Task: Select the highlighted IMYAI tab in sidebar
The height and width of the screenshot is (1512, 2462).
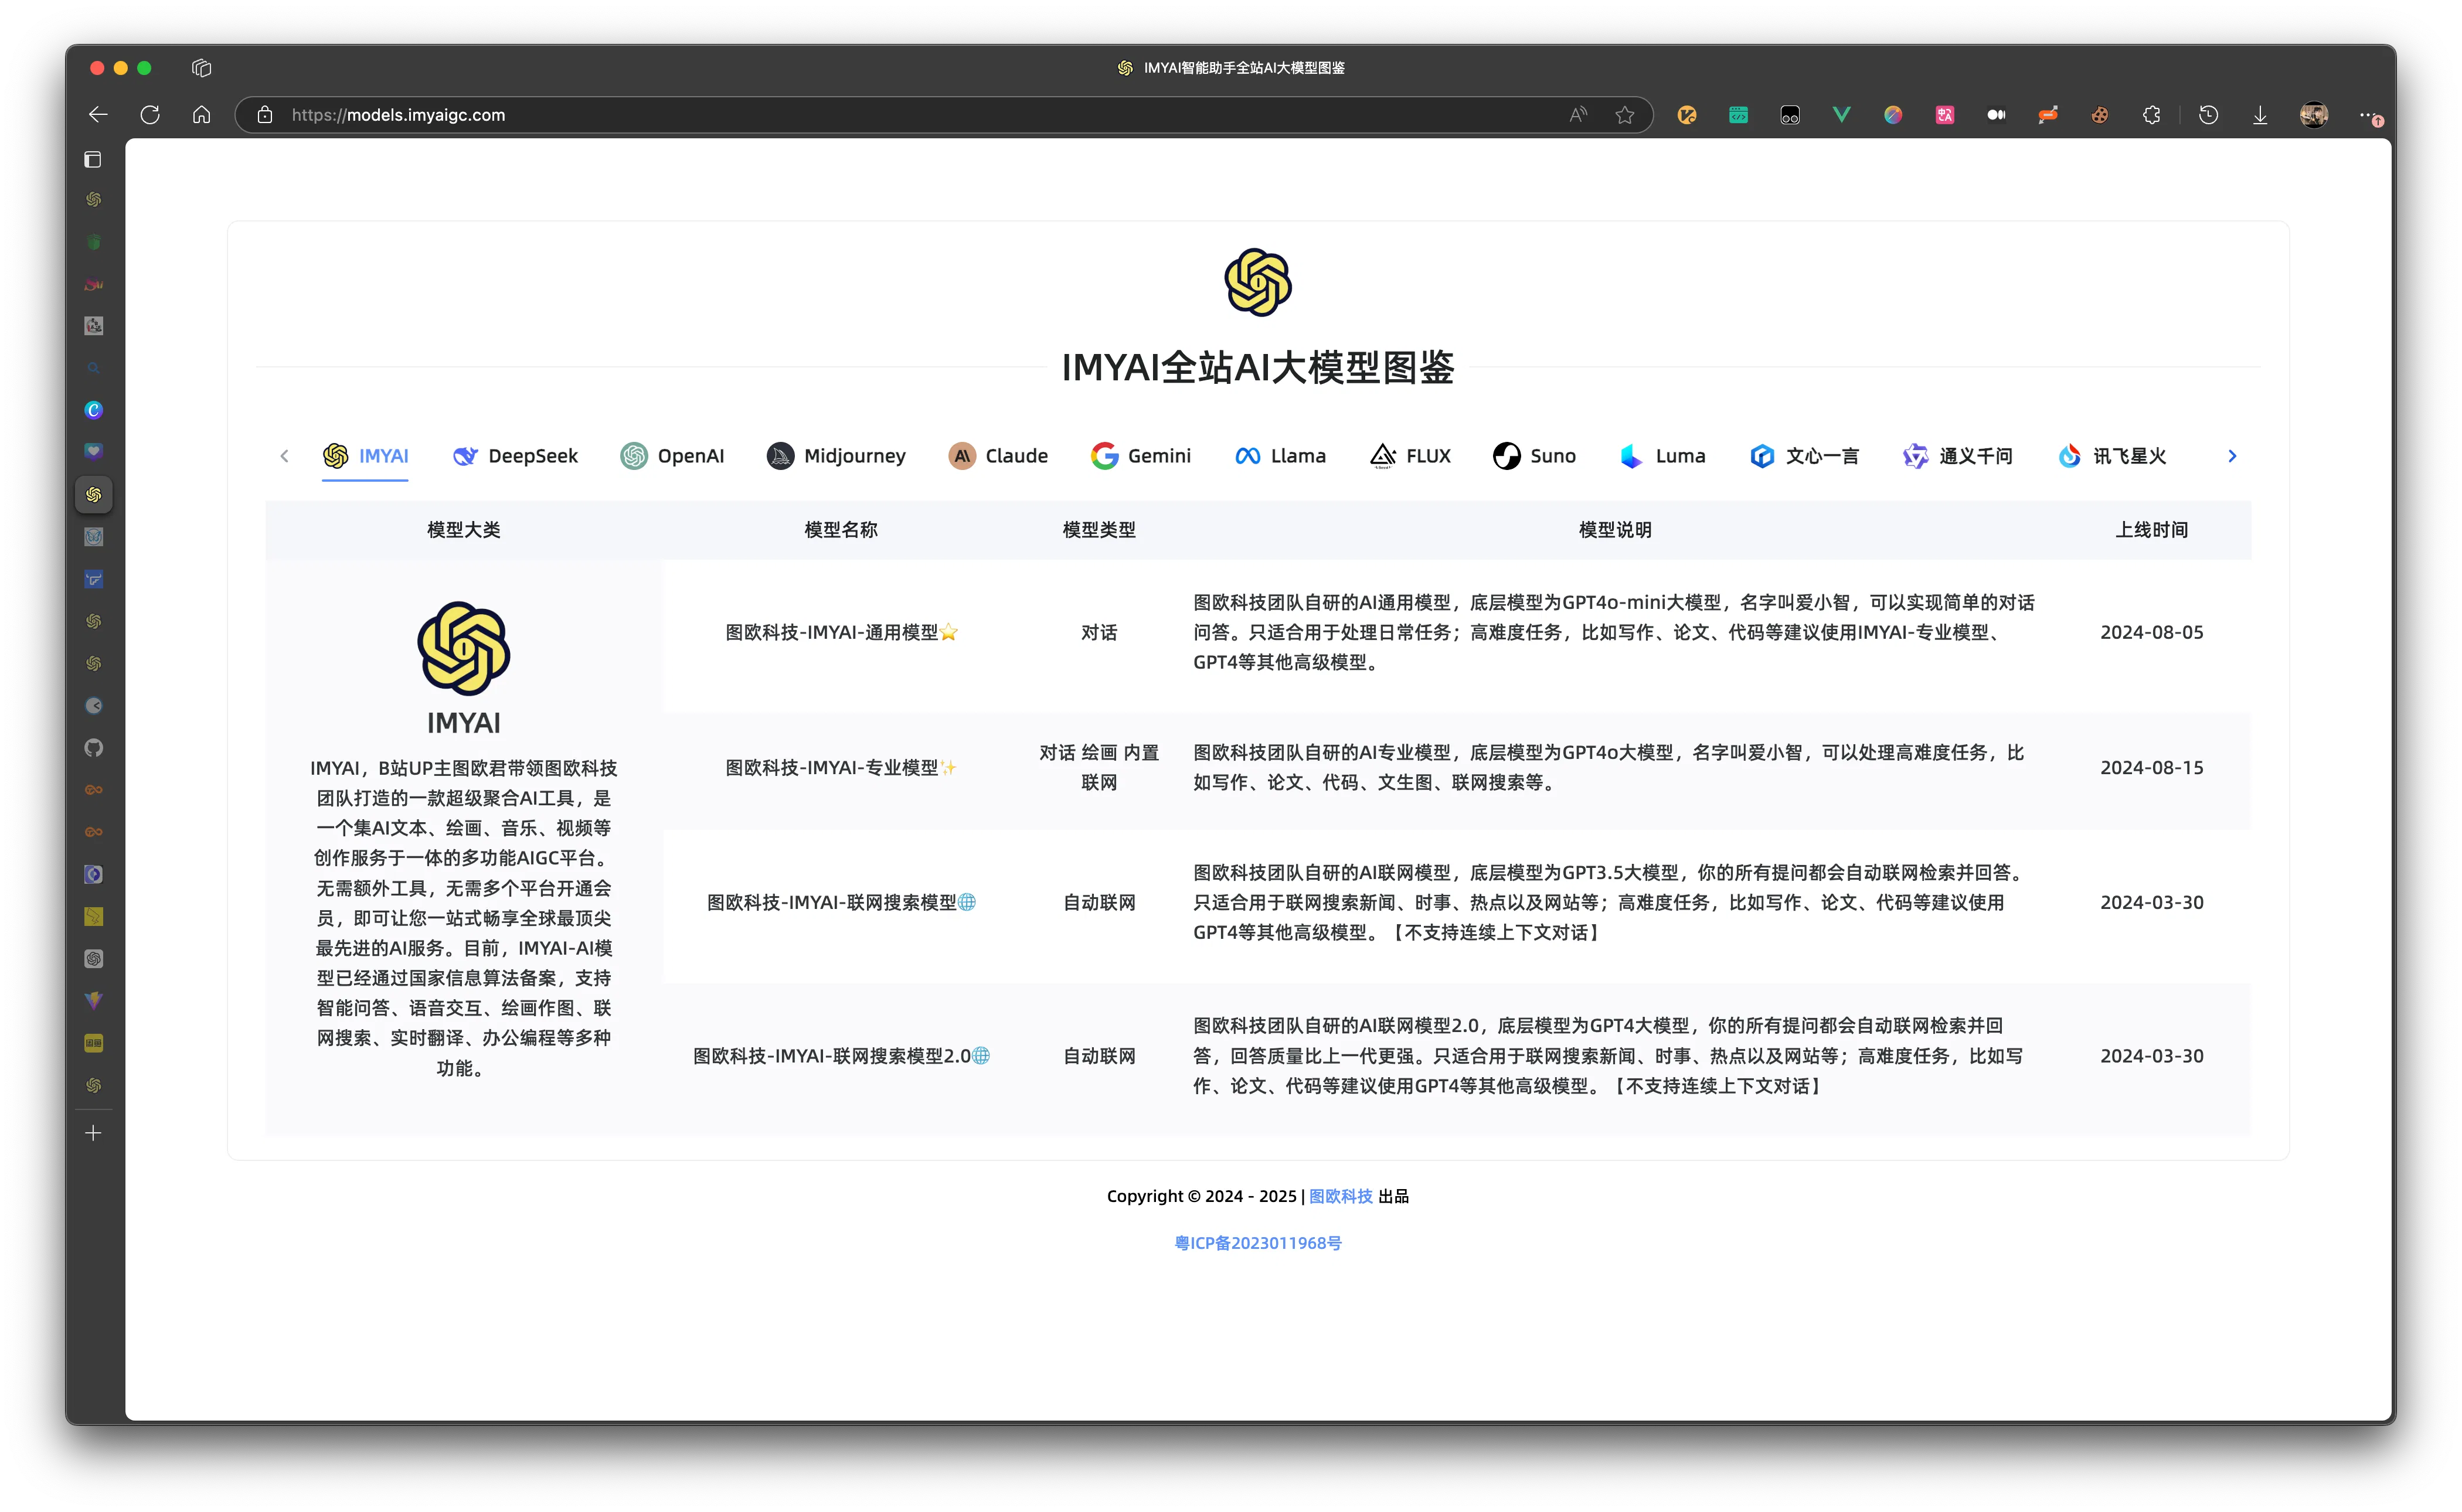Action: 93,495
